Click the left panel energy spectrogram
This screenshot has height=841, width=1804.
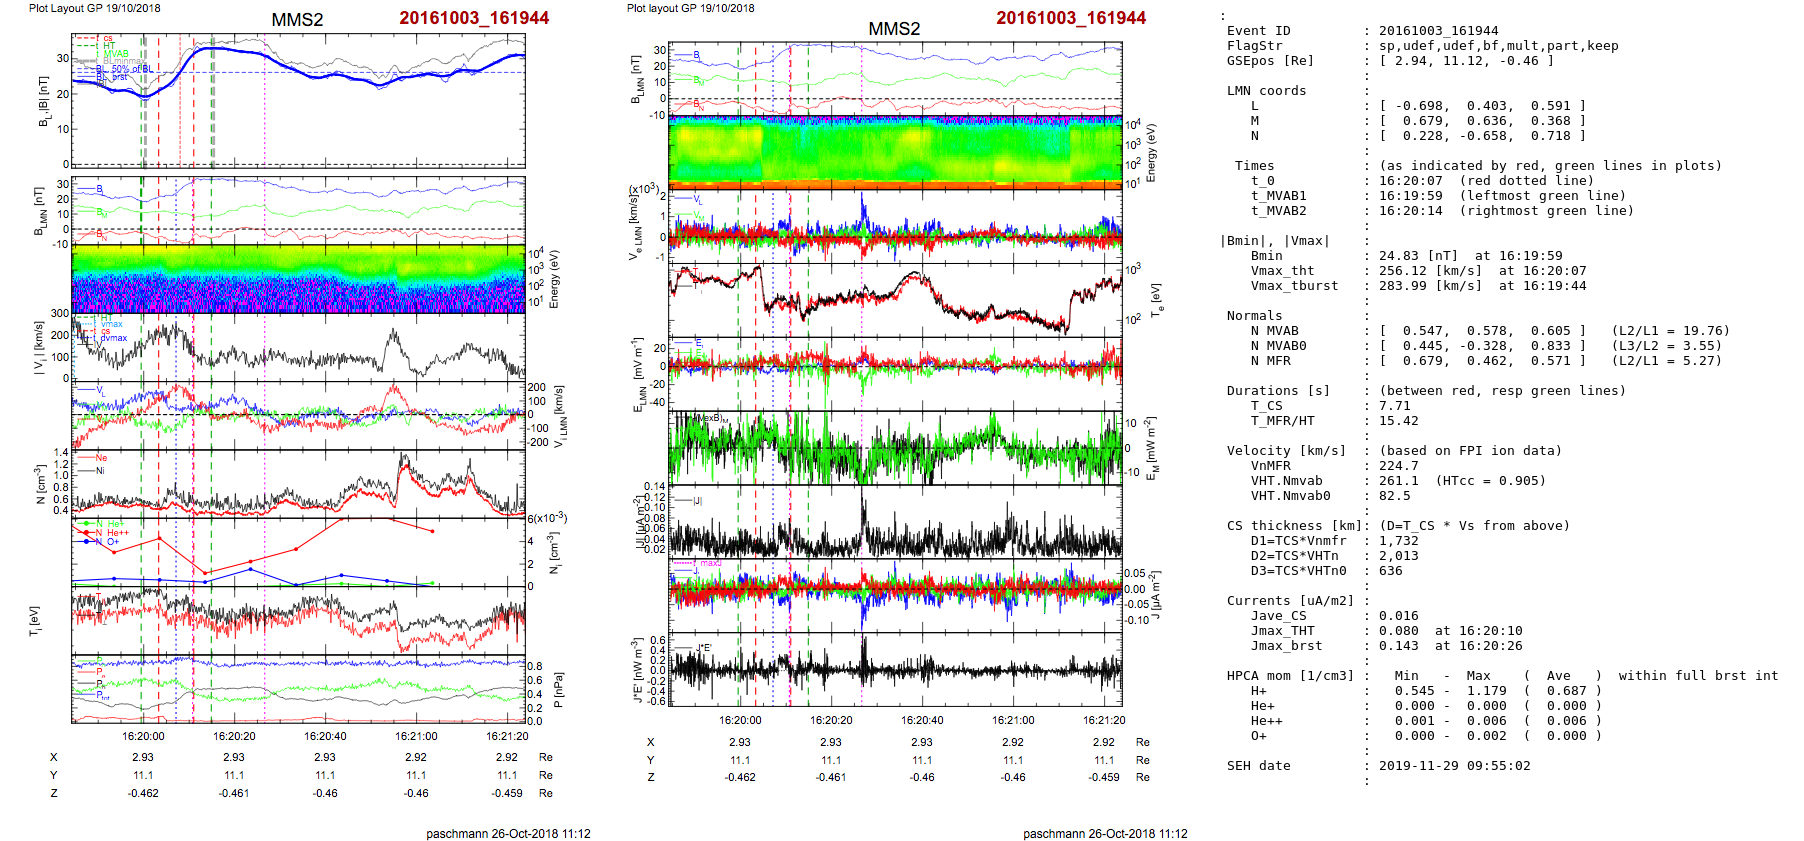pyautogui.click(x=298, y=279)
